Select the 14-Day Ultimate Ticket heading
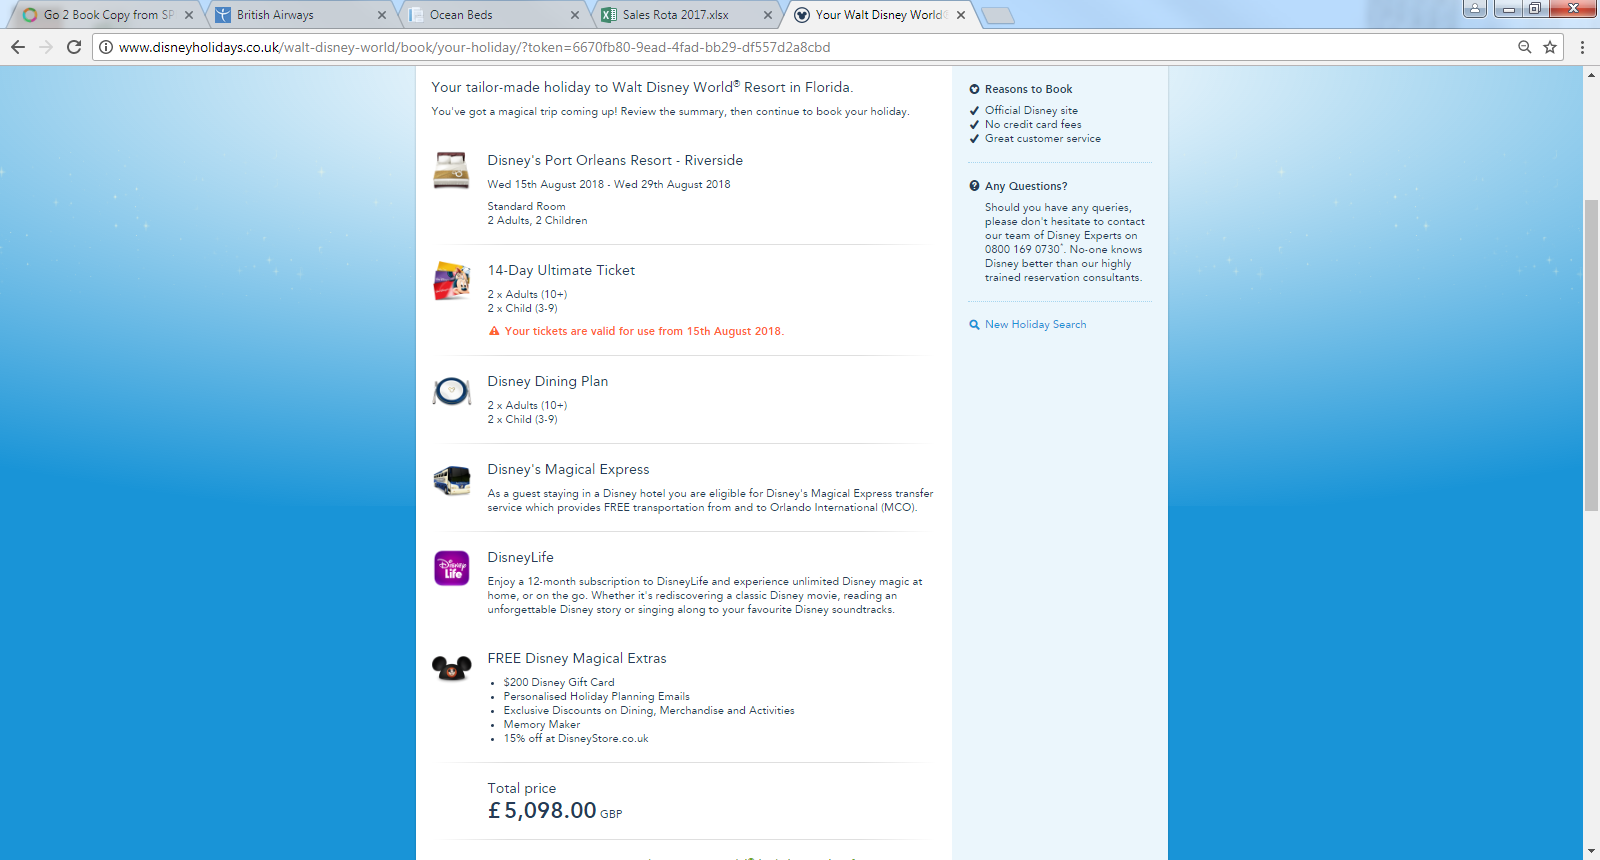 561,270
